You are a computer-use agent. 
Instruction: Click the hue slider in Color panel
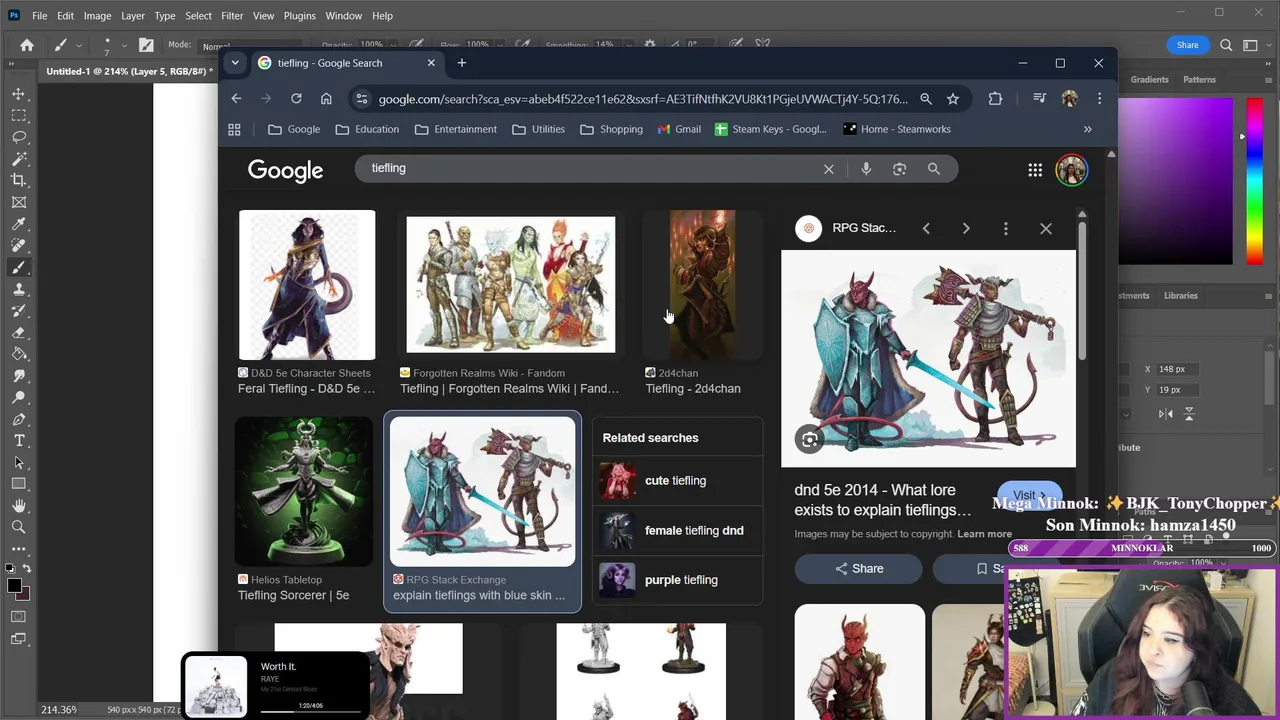tap(1255, 181)
